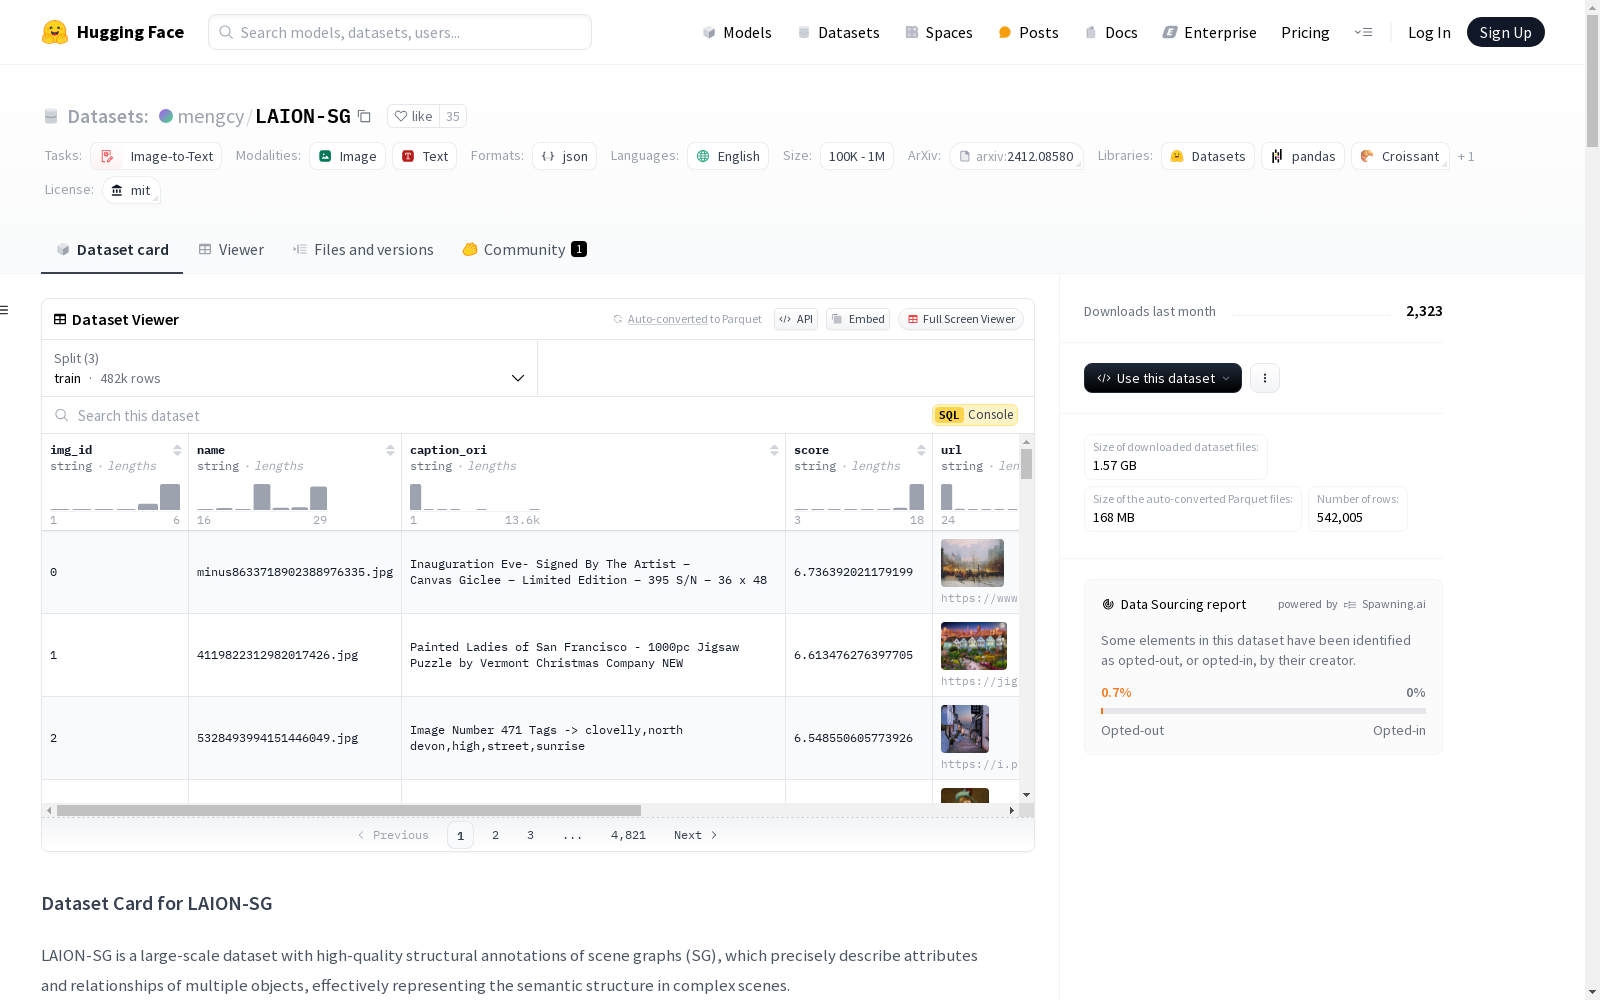Screen dimensions: 1600x1000
Task: Like the LAION-SG dataset
Action: pyautogui.click(x=413, y=116)
